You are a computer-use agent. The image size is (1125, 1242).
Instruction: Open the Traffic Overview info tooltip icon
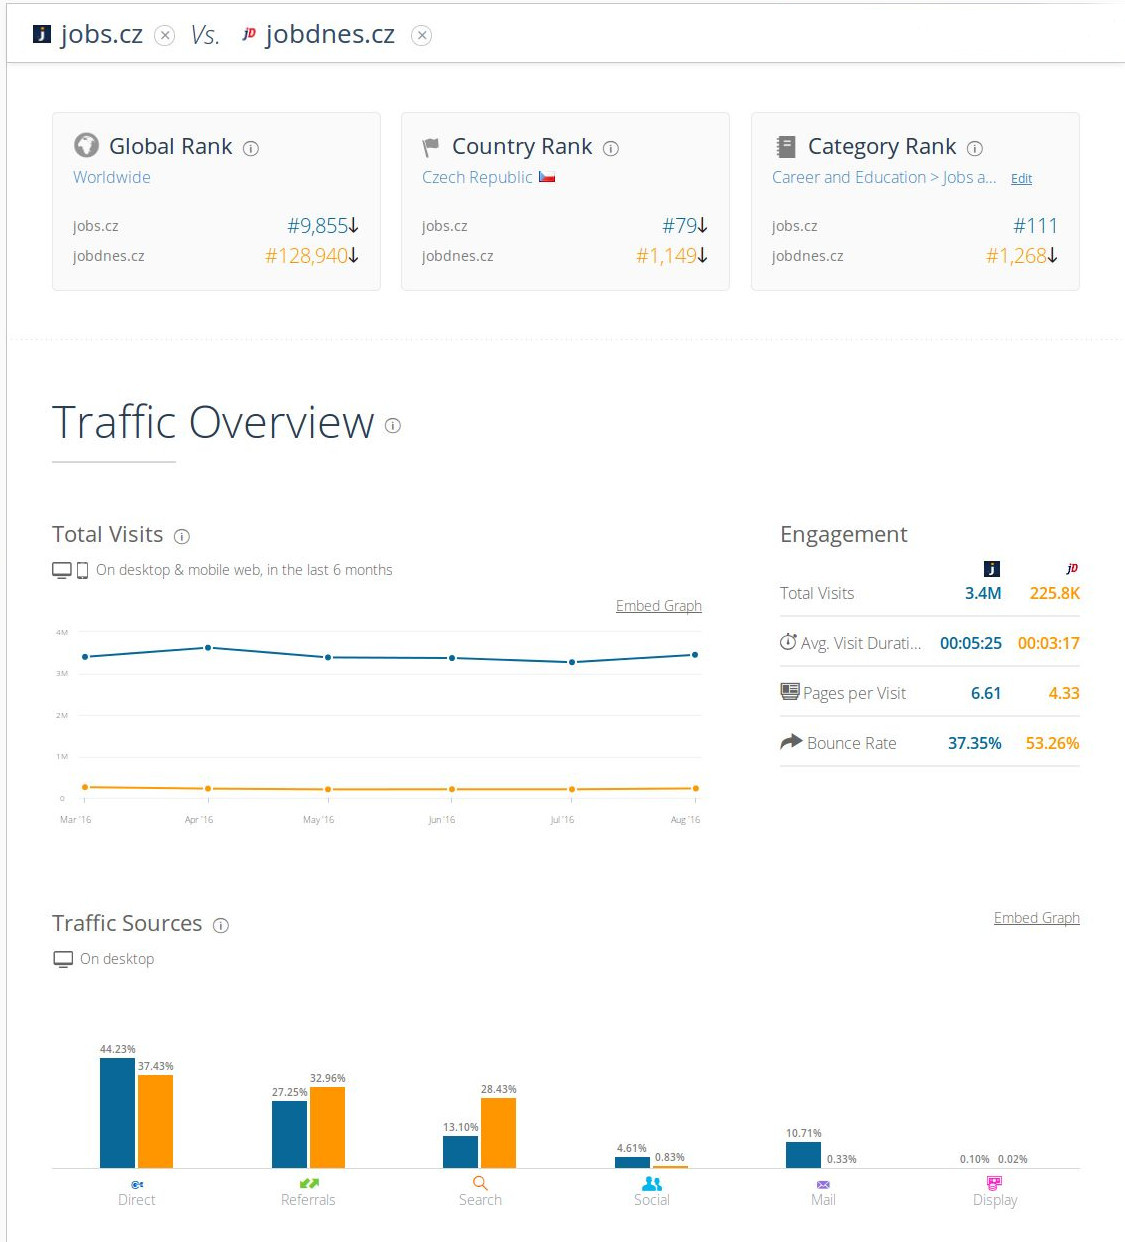pos(393,426)
